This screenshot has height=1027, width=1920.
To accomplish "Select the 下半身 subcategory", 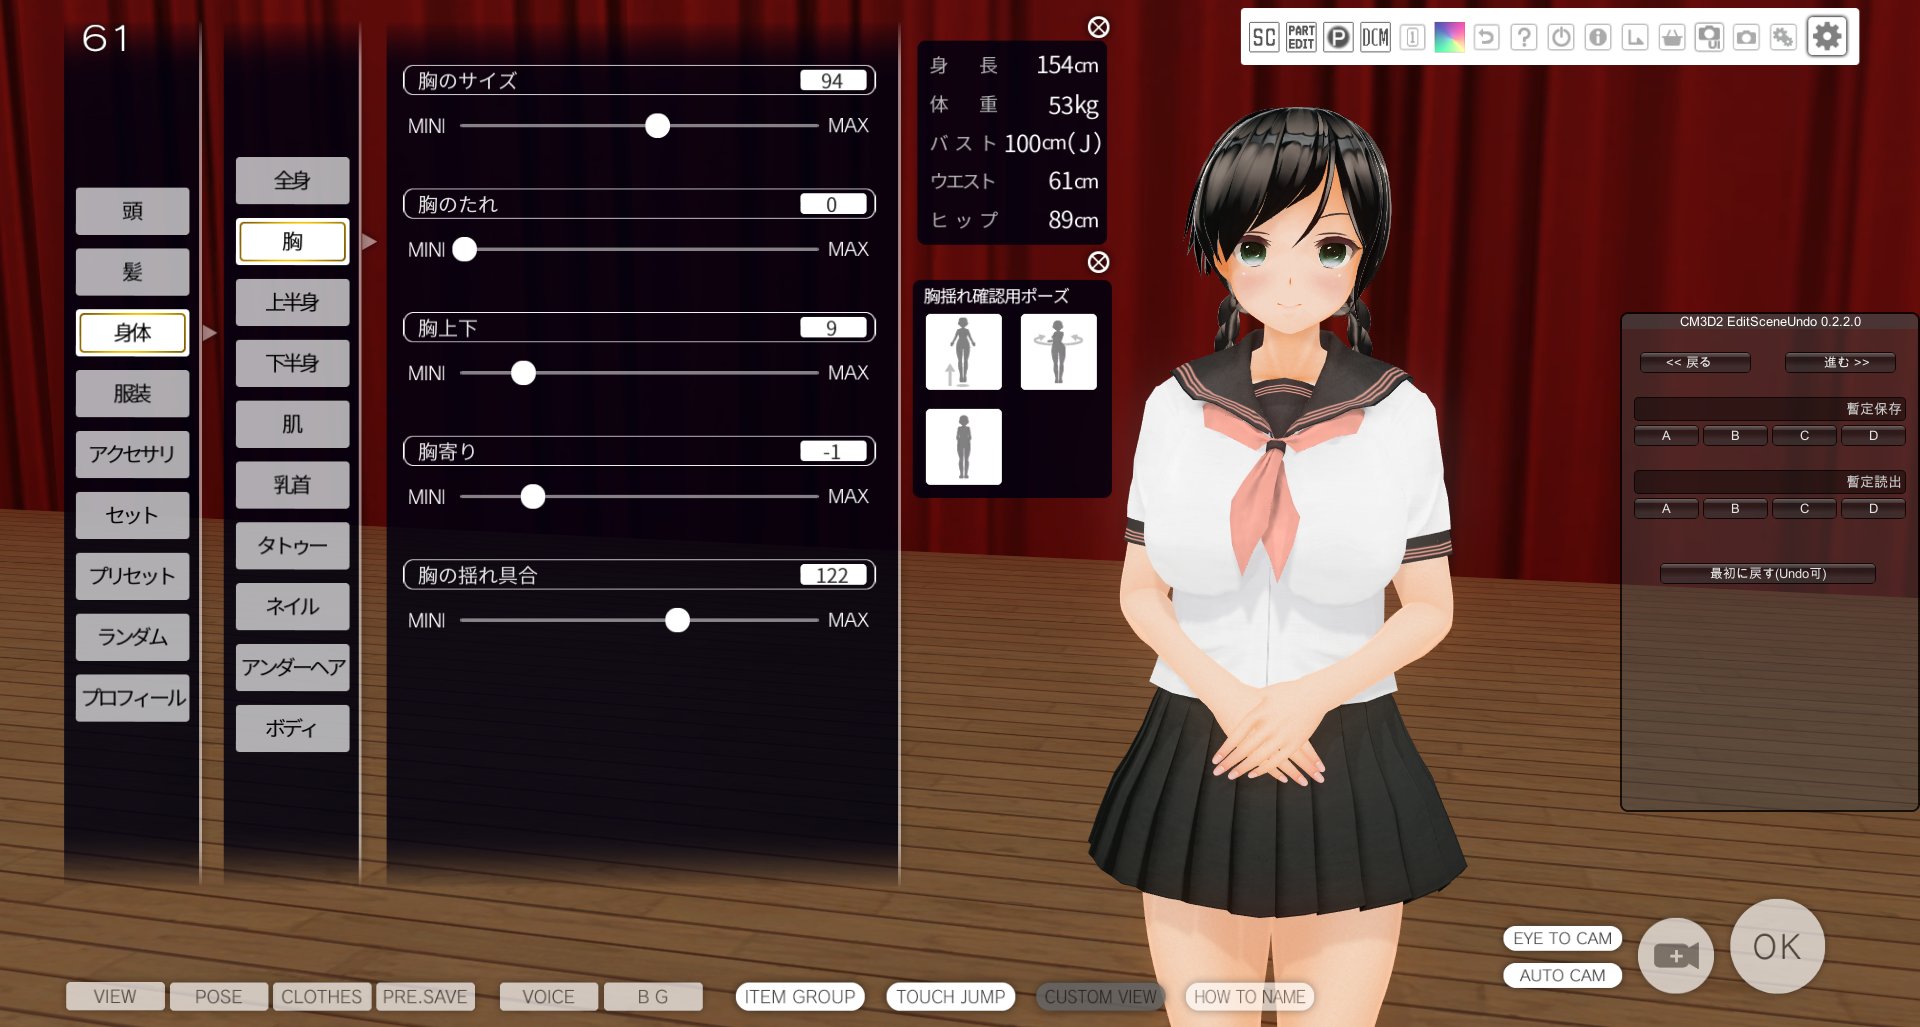I will (x=292, y=363).
